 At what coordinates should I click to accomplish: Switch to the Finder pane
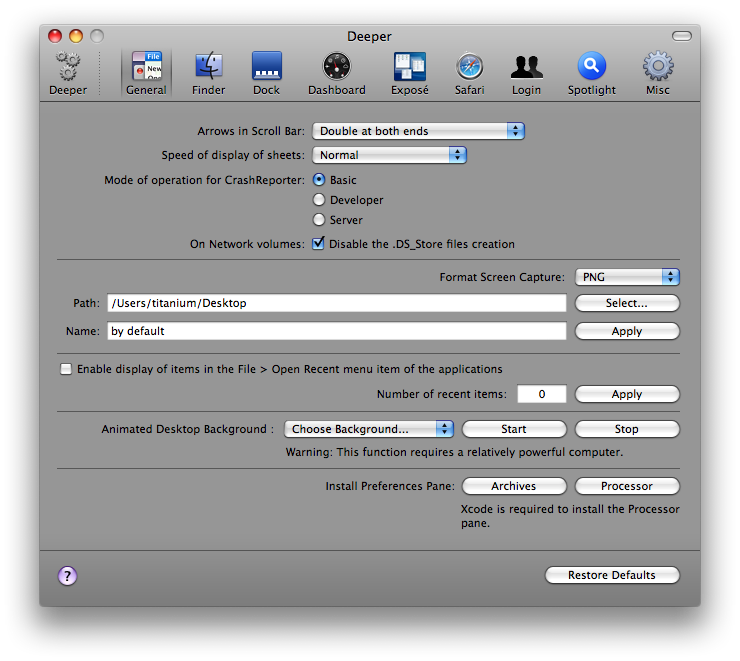click(x=209, y=74)
